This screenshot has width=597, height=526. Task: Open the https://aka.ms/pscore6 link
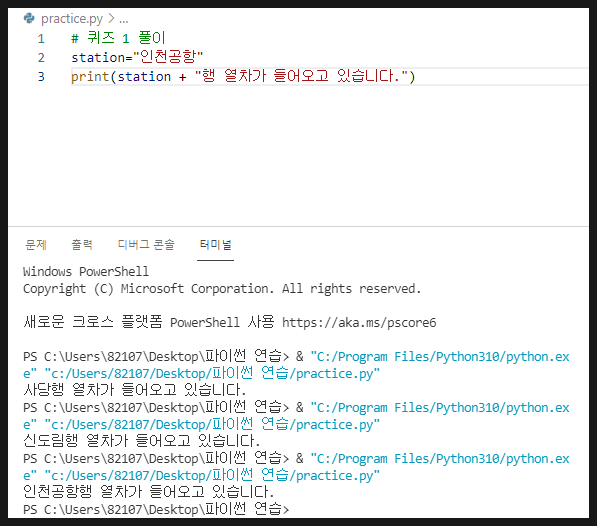coord(359,323)
